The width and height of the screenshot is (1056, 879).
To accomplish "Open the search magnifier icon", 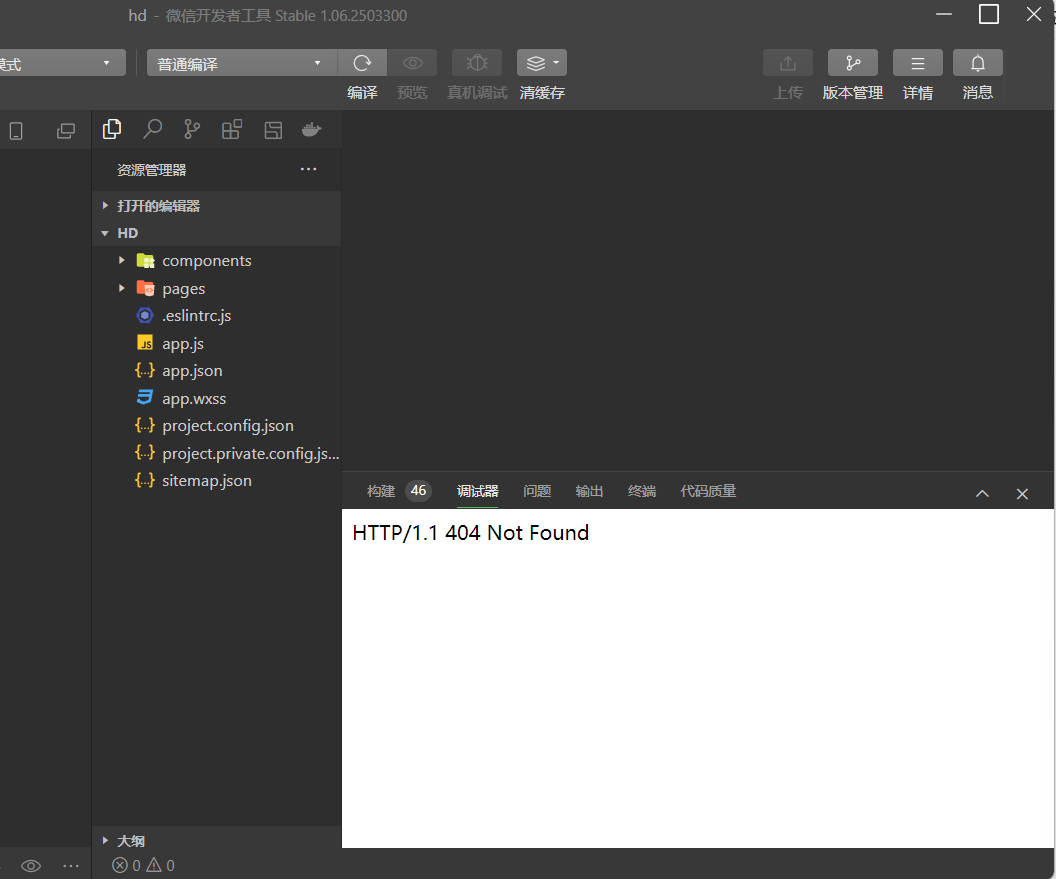I will click(x=152, y=129).
